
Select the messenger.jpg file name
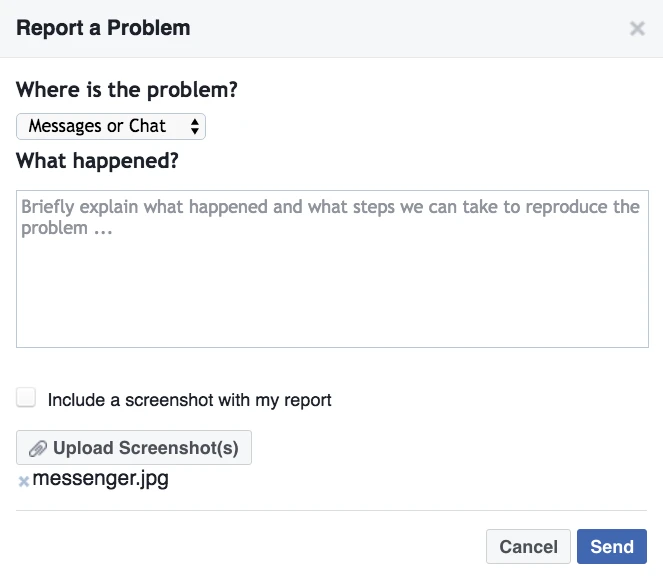click(100, 479)
